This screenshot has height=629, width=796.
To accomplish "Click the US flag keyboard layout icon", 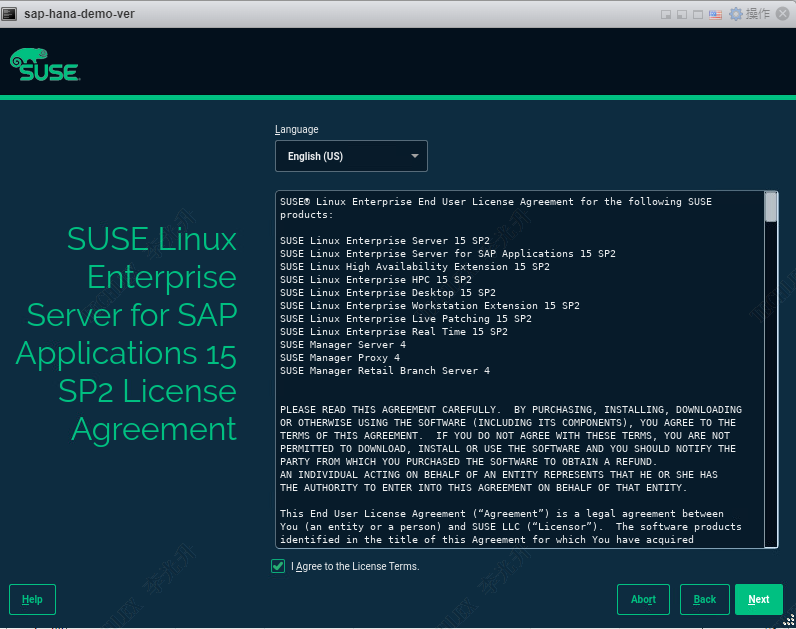I will coord(715,14).
